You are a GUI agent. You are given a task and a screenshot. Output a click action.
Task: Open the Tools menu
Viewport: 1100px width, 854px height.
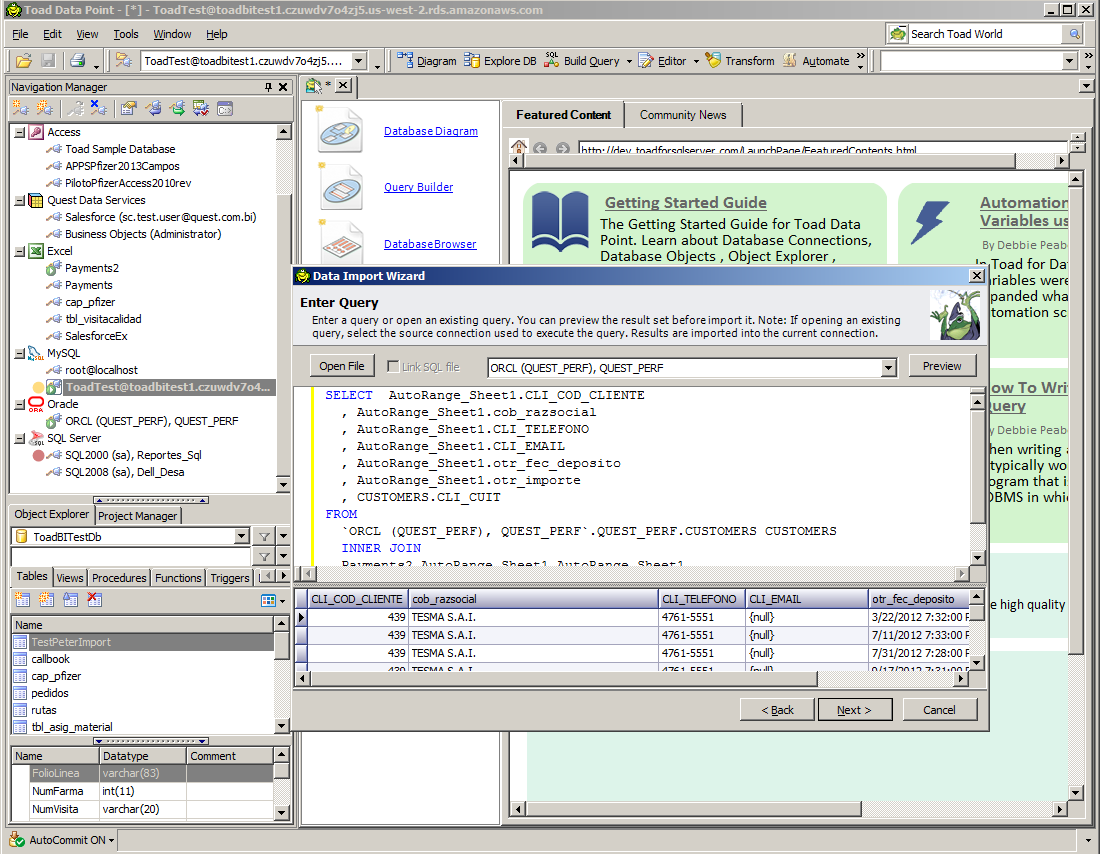126,34
